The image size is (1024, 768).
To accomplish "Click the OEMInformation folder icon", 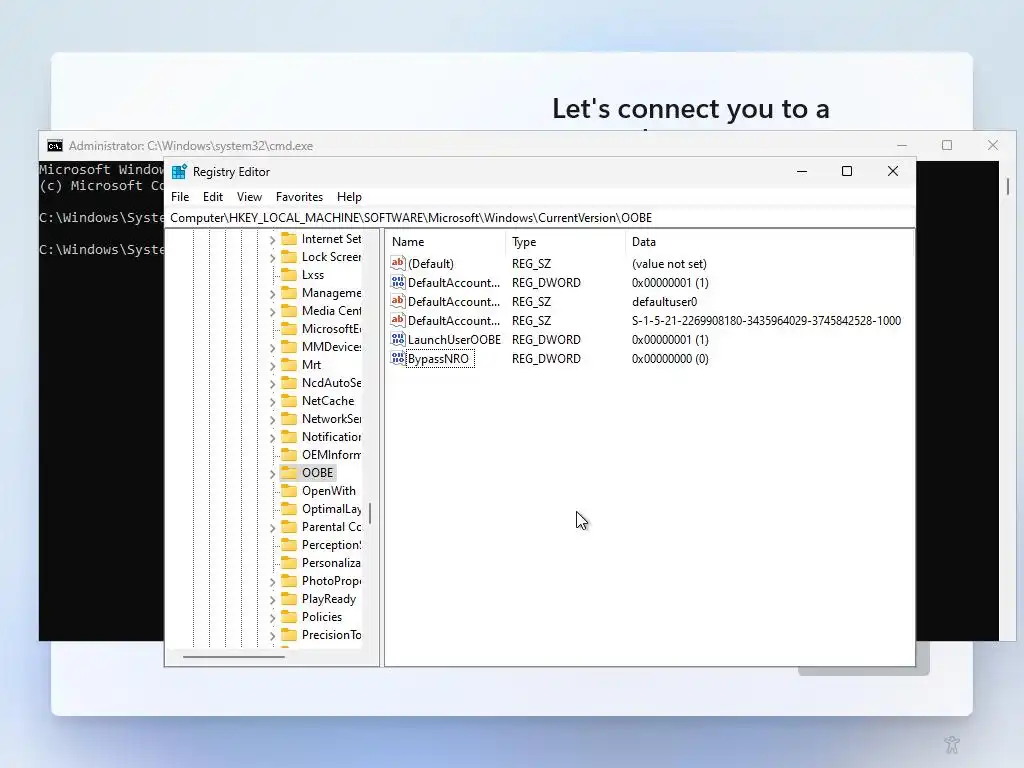I will pyautogui.click(x=289, y=455).
